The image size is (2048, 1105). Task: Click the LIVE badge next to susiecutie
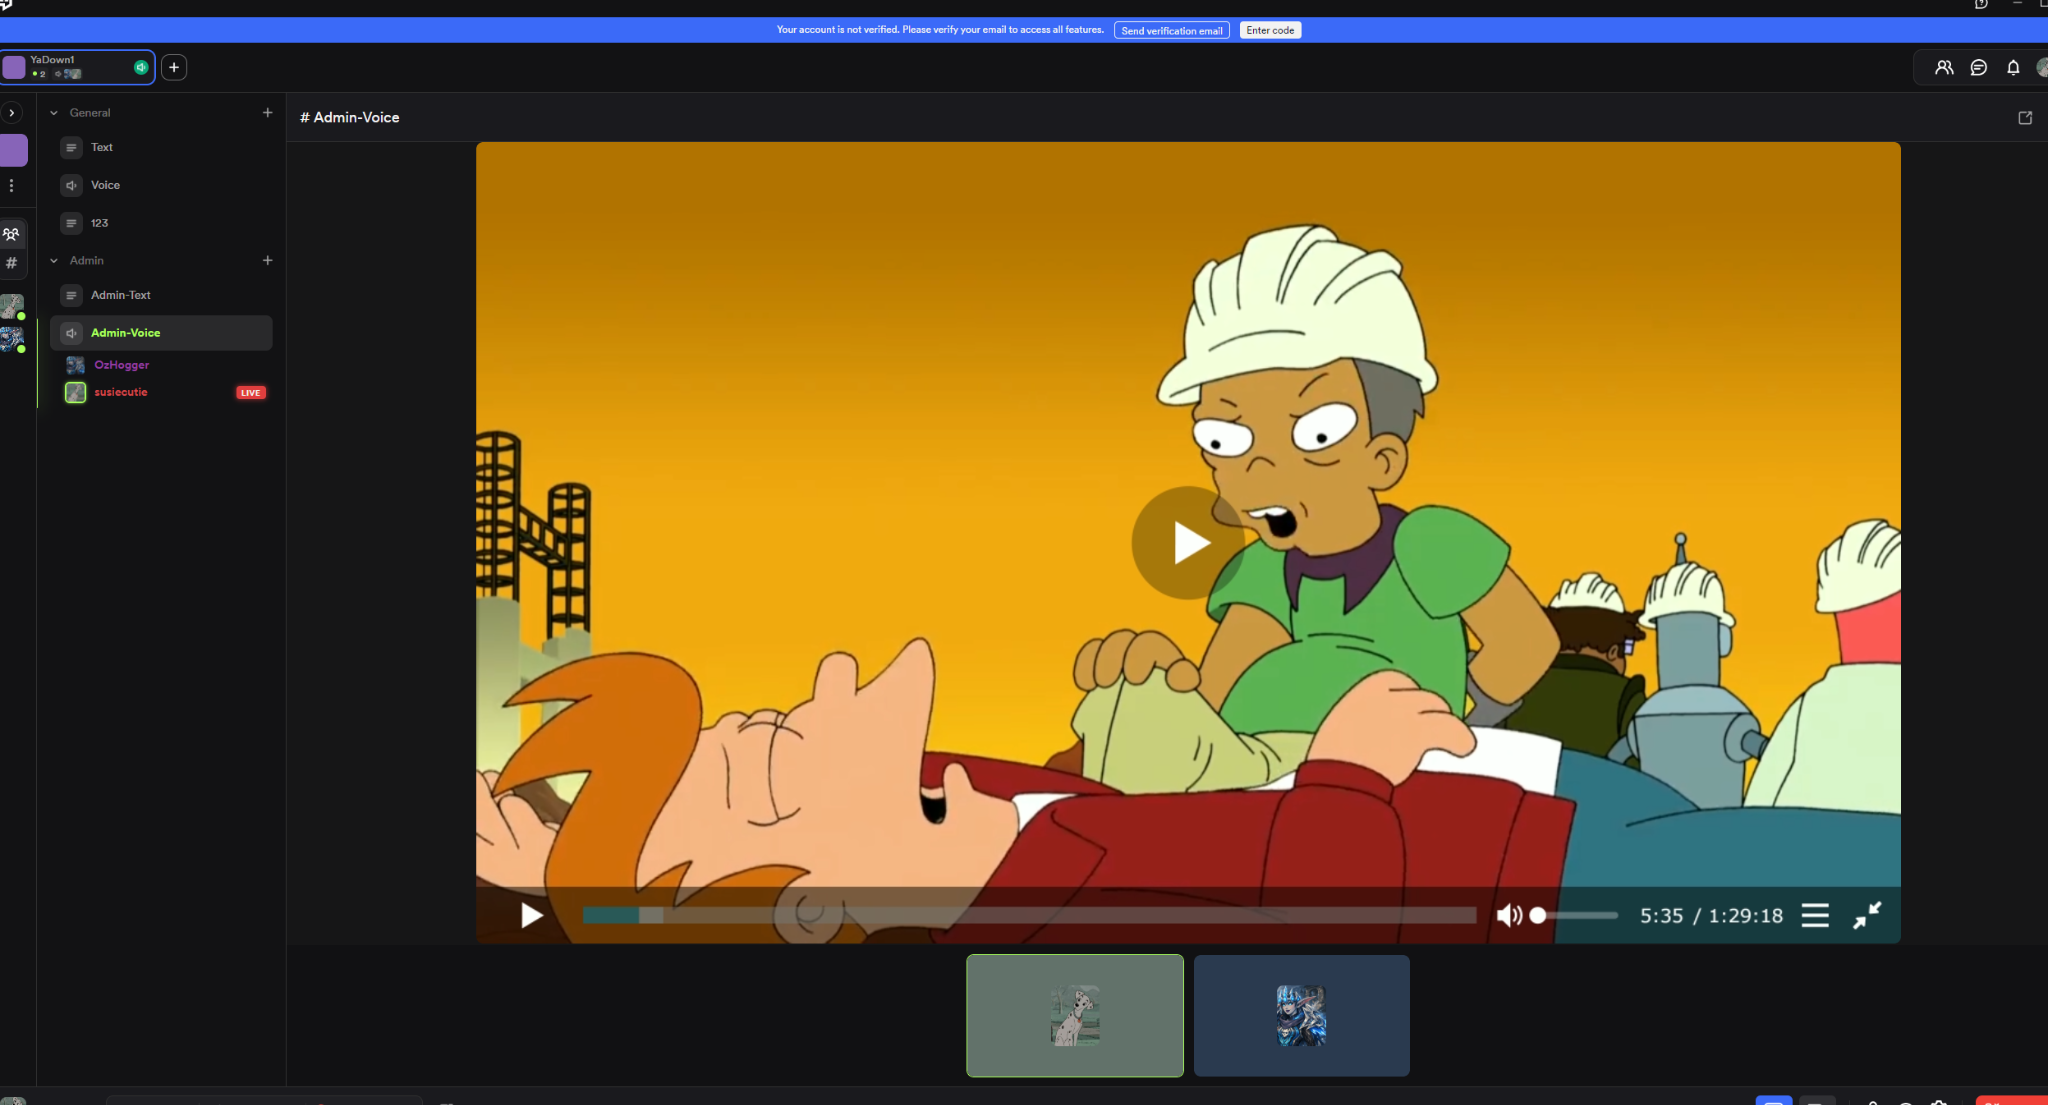(251, 392)
